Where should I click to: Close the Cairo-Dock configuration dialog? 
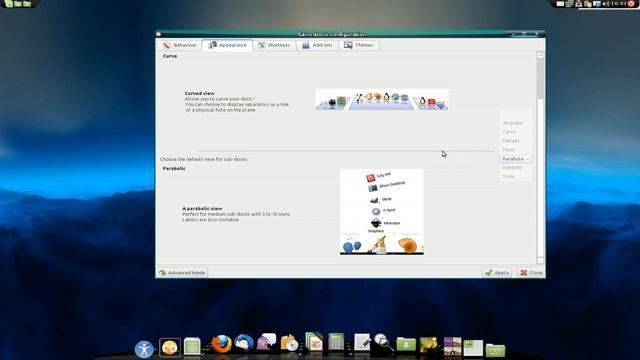pos(531,273)
